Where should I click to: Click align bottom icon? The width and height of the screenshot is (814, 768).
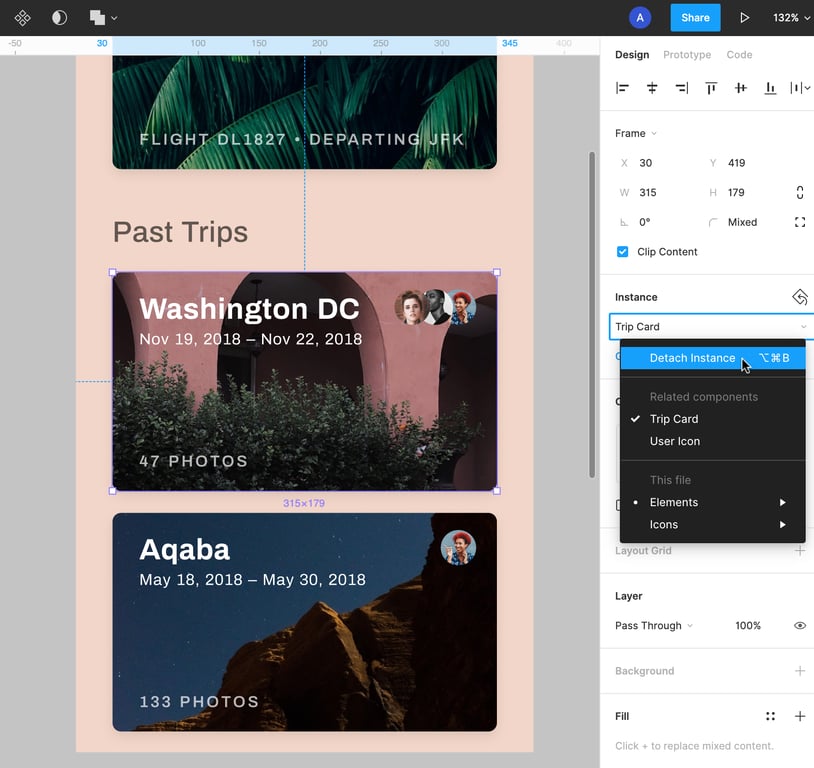coord(770,88)
